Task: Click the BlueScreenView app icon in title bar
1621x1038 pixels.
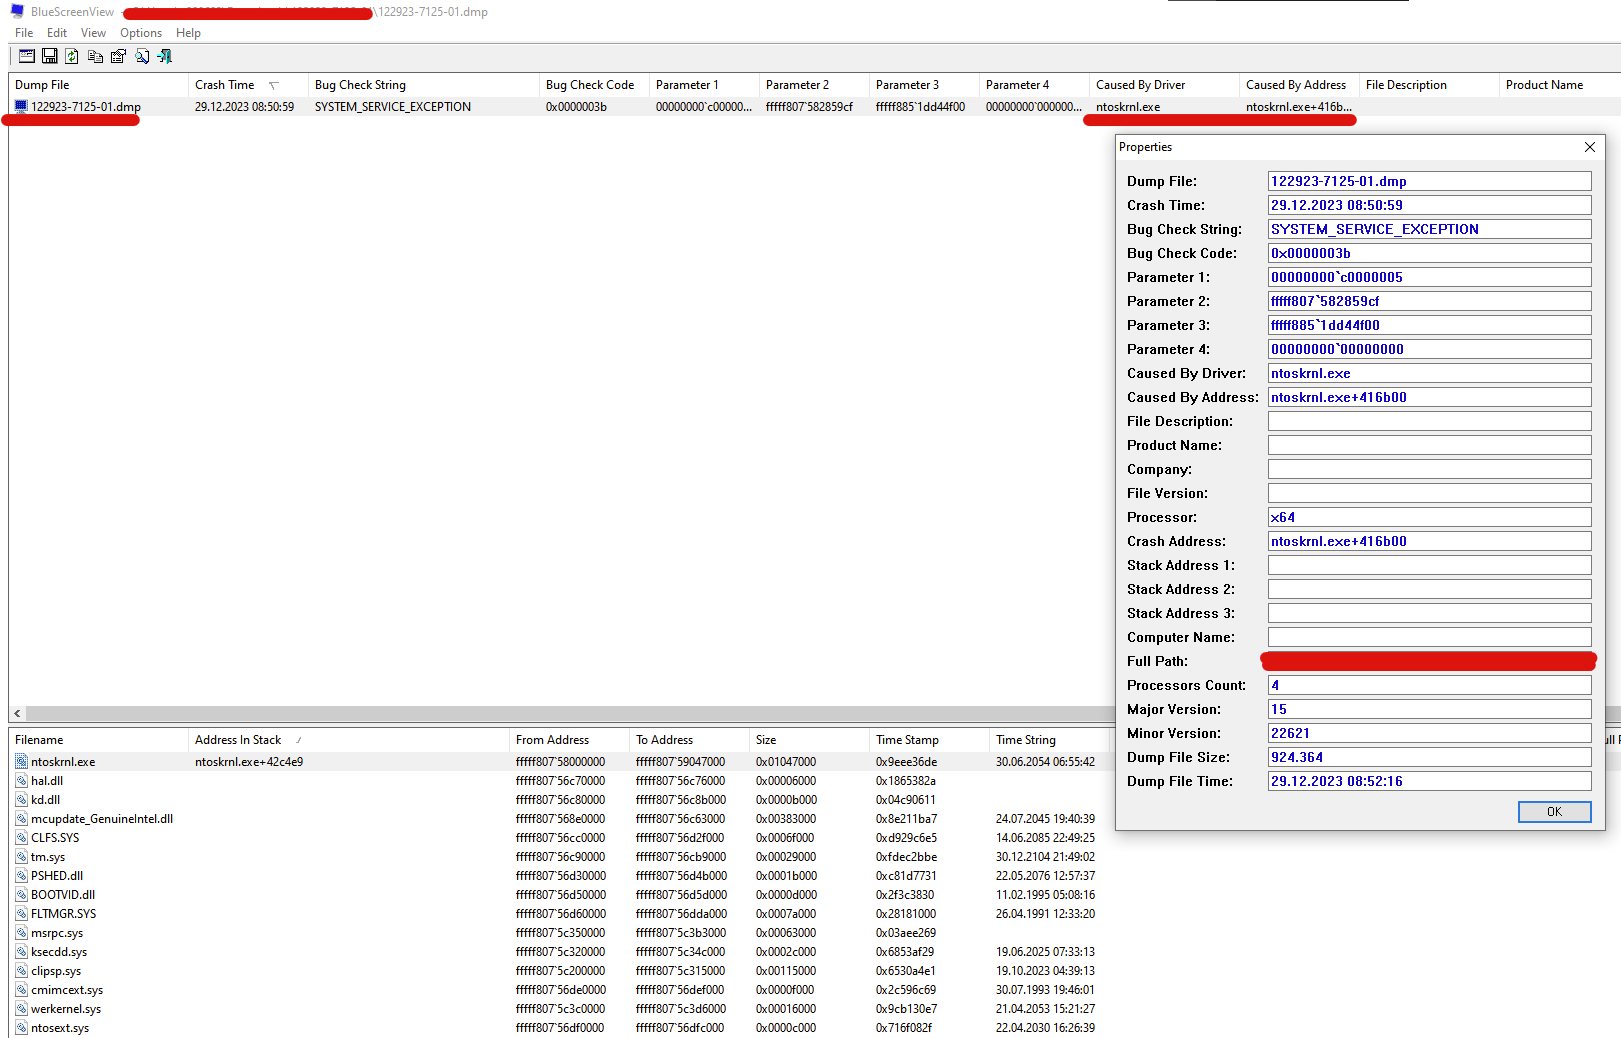Action: click(x=17, y=12)
